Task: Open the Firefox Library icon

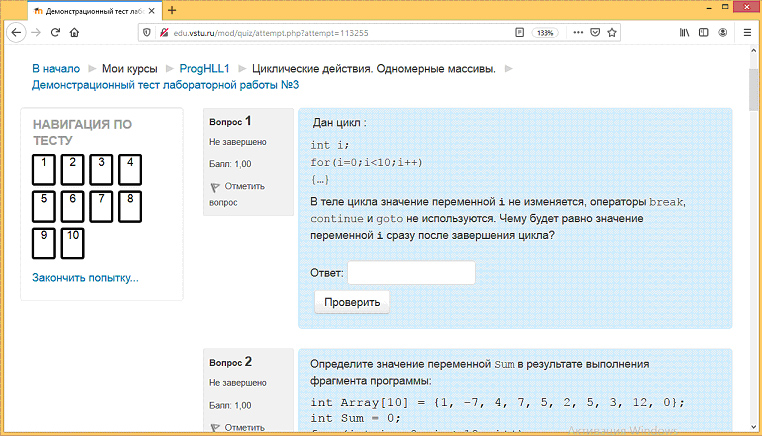Action: [x=685, y=32]
